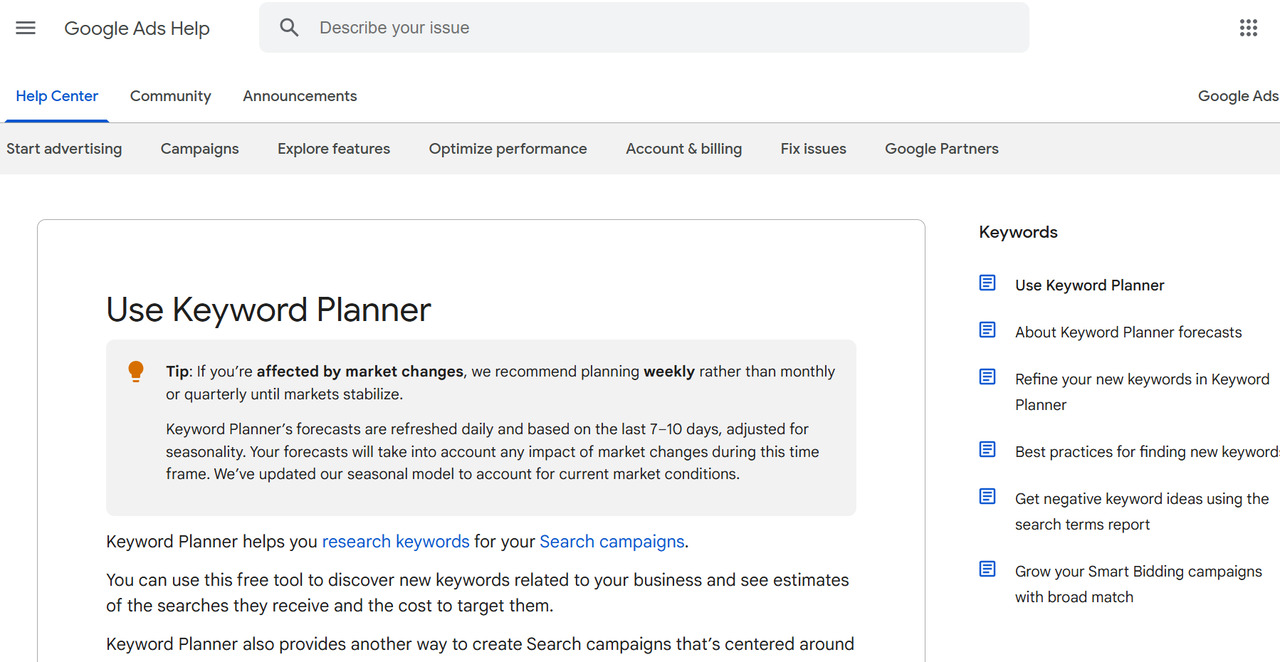1280x662 pixels.
Task: Open the Fix issues menu
Action: 813,149
